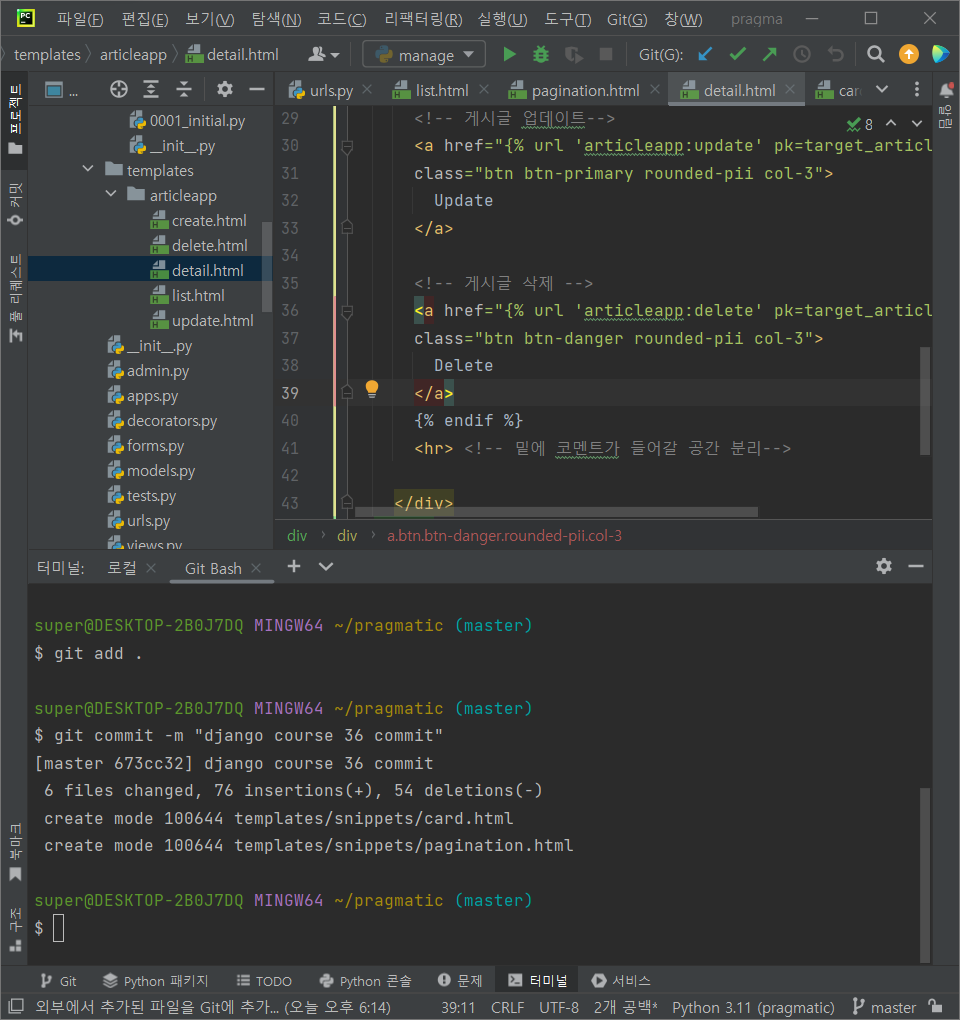The image size is (960, 1020).
Task: Update project with Git pull arrow
Action: [x=704, y=55]
